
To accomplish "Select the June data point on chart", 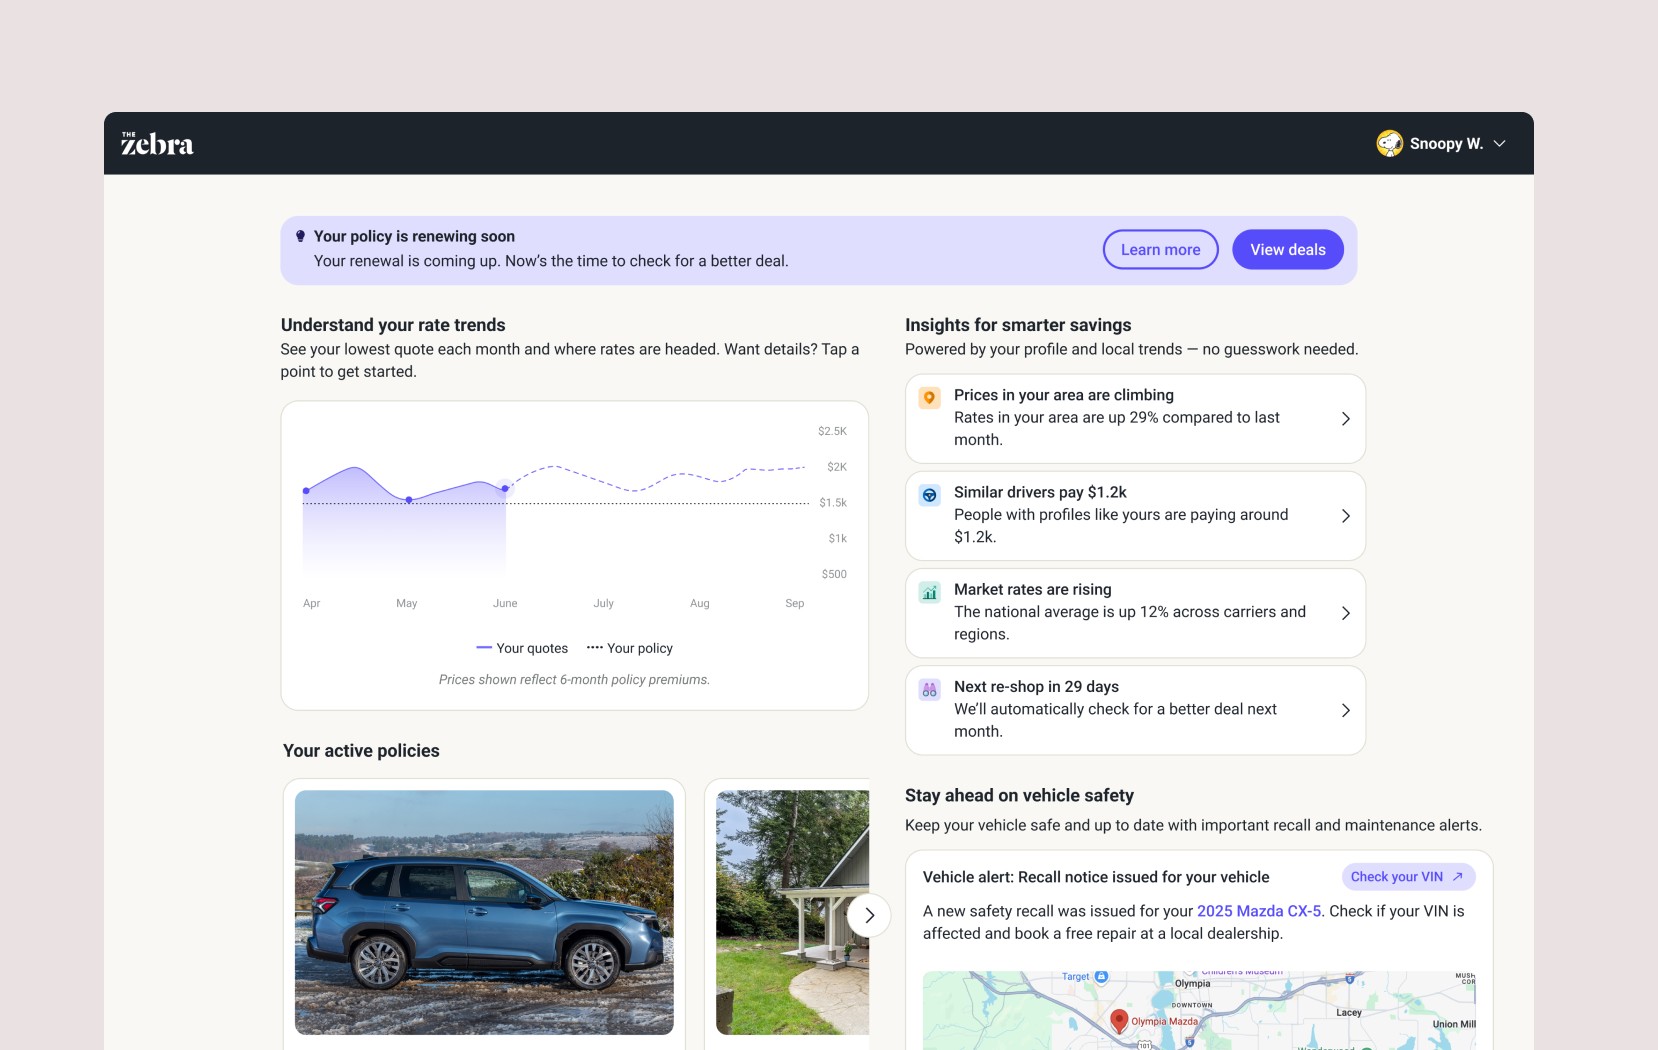I will click(x=505, y=489).
